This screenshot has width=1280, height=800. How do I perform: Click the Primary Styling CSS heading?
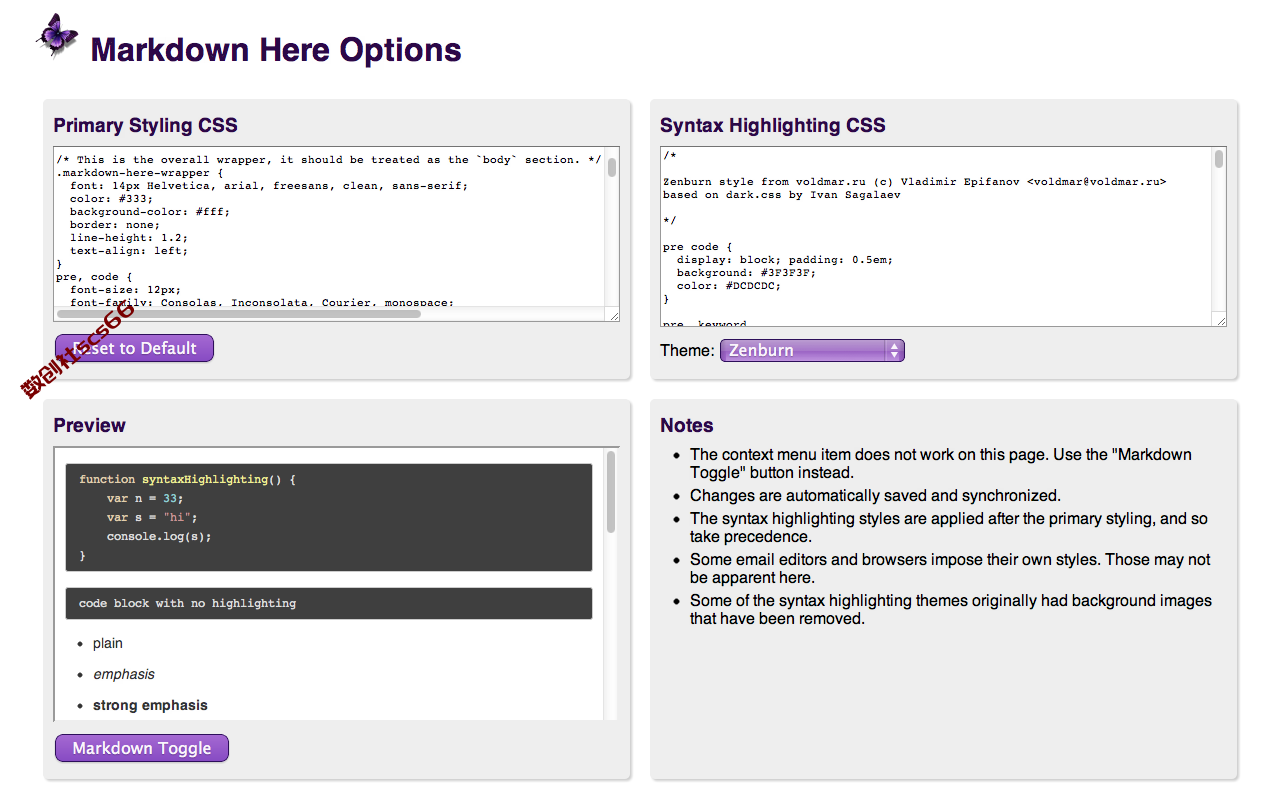click(146, 125)
